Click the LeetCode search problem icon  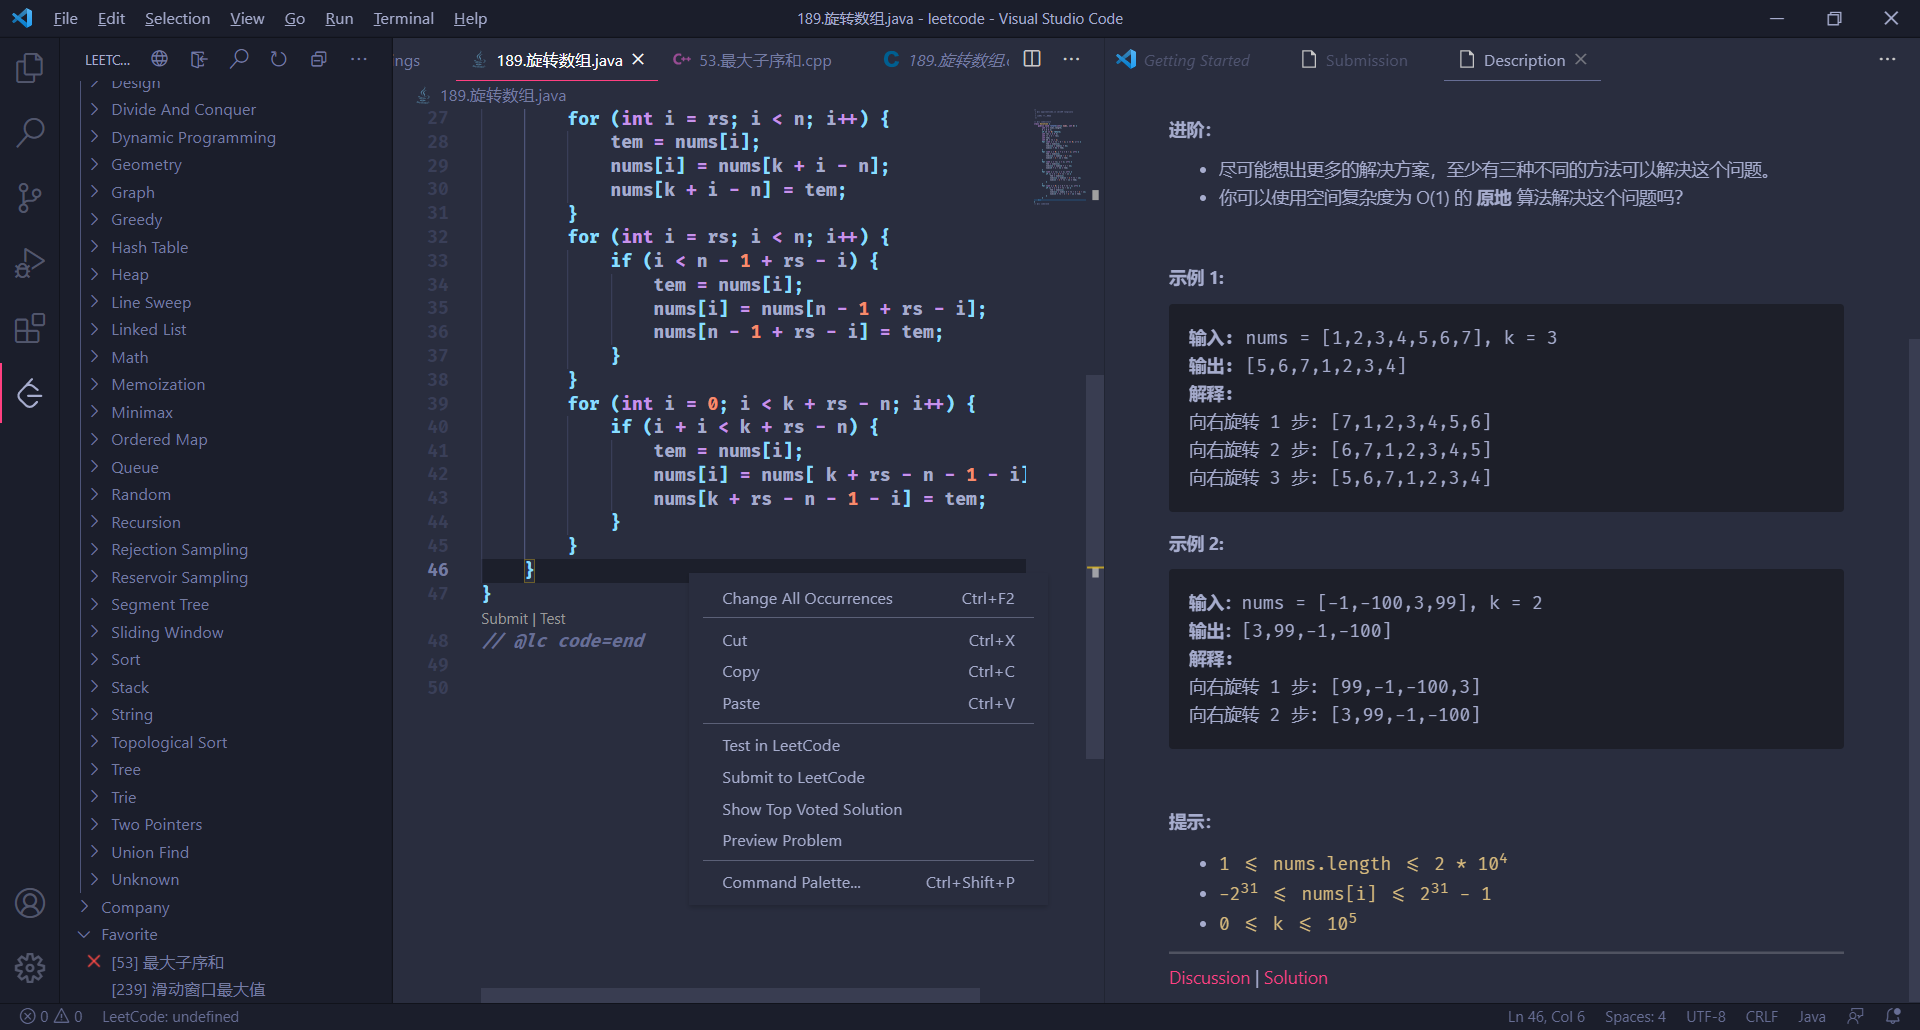coord(239,59)
